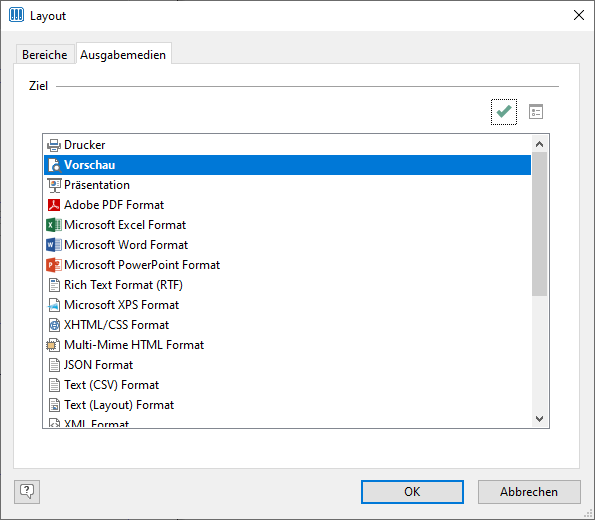Viewport: 595px width, 520px height.
Task: Click the green checkmark default-target button
Action: coord(504,112)
